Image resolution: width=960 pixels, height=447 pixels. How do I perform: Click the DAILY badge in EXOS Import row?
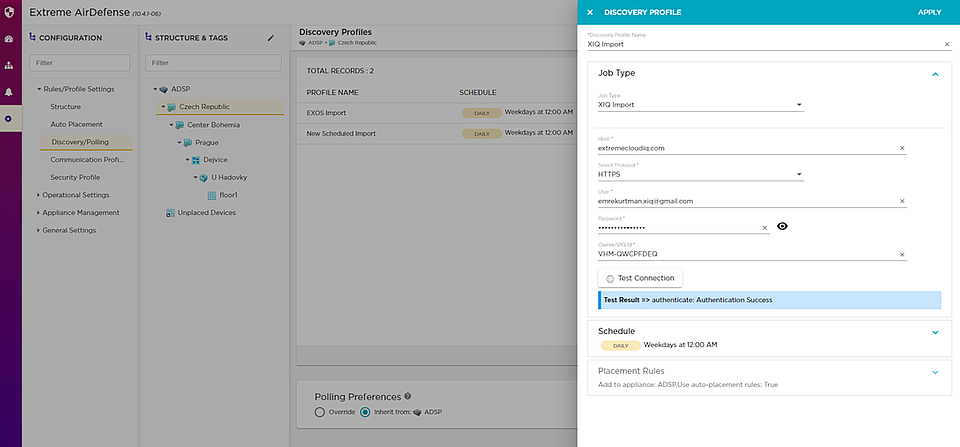[482, 113]
